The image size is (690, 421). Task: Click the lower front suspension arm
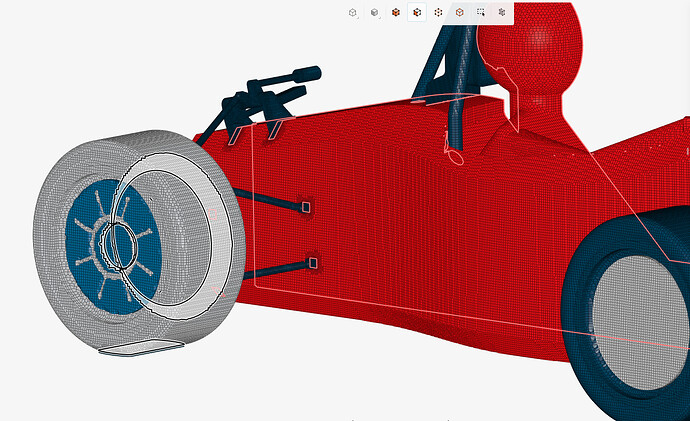(275, 270)
